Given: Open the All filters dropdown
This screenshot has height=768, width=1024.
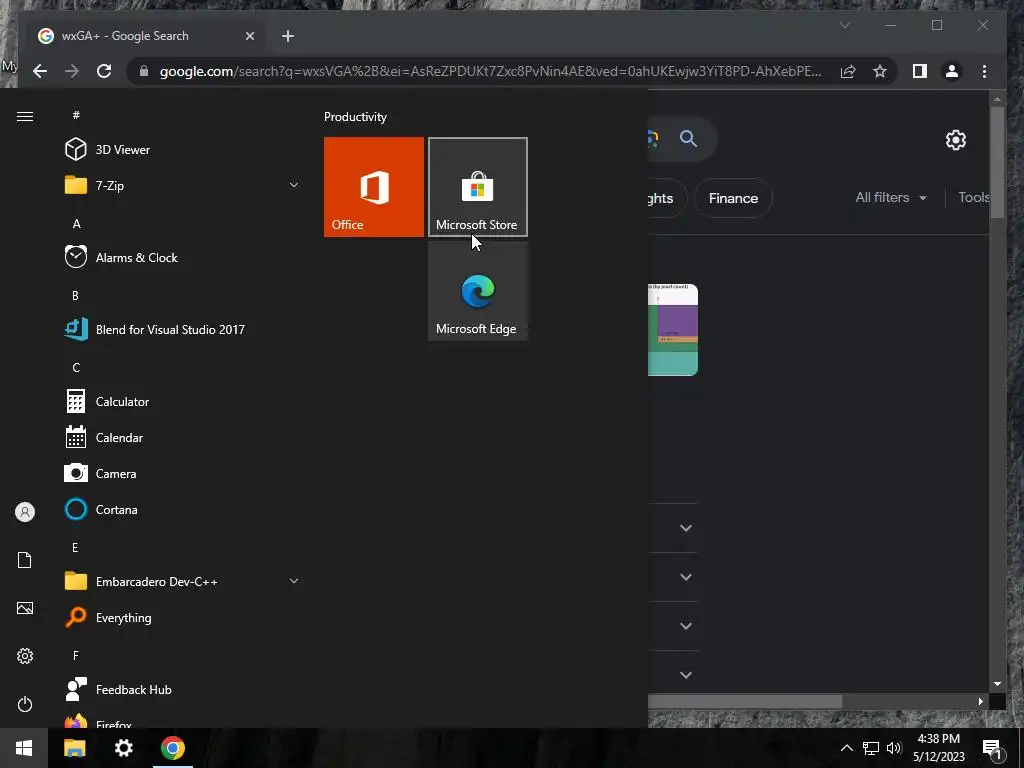Looking at the screenshot, I should pyautogui.click(x=891, y=197).
